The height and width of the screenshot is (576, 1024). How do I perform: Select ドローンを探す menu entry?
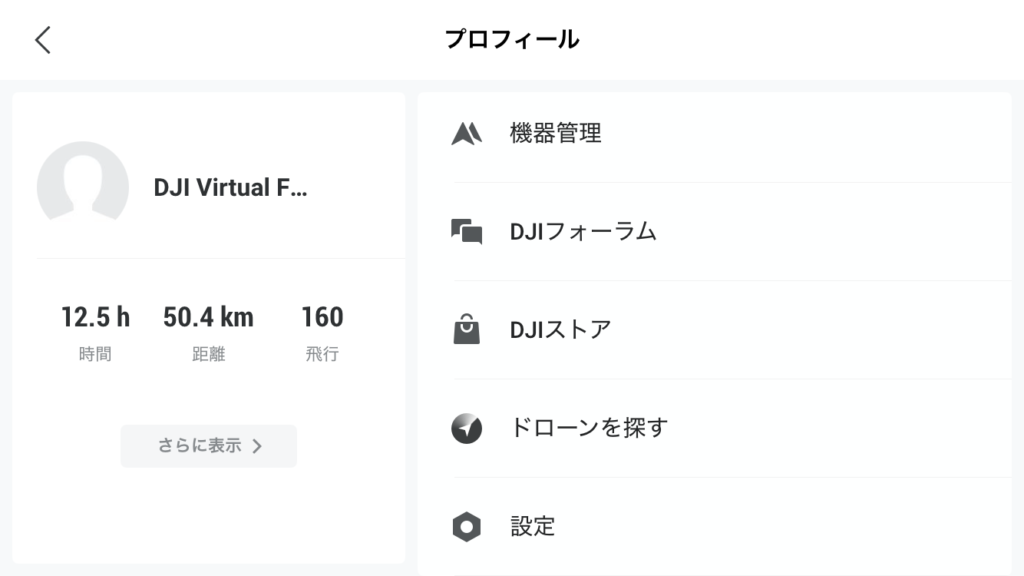point(714,428)
